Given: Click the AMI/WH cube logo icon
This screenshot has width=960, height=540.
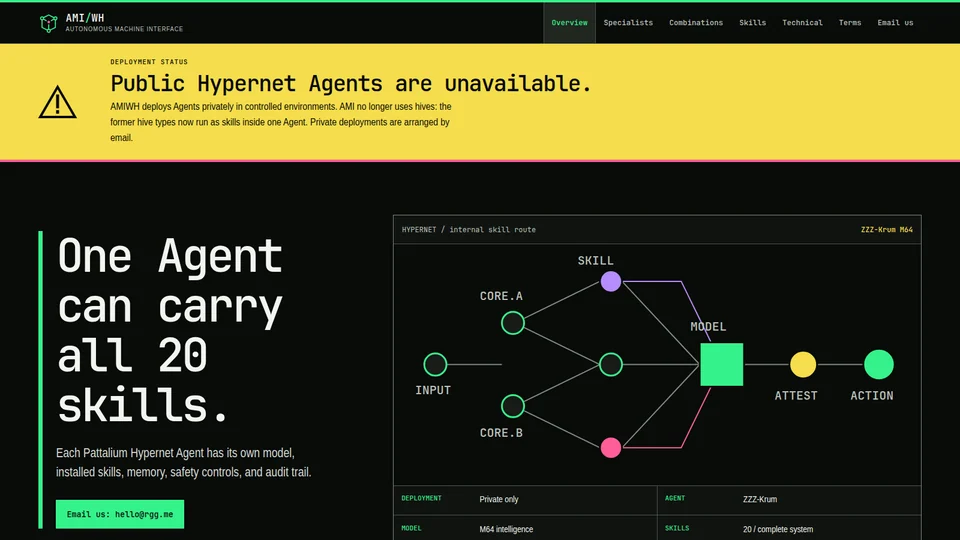Looking at the screenshot, I should coord(48,23).
